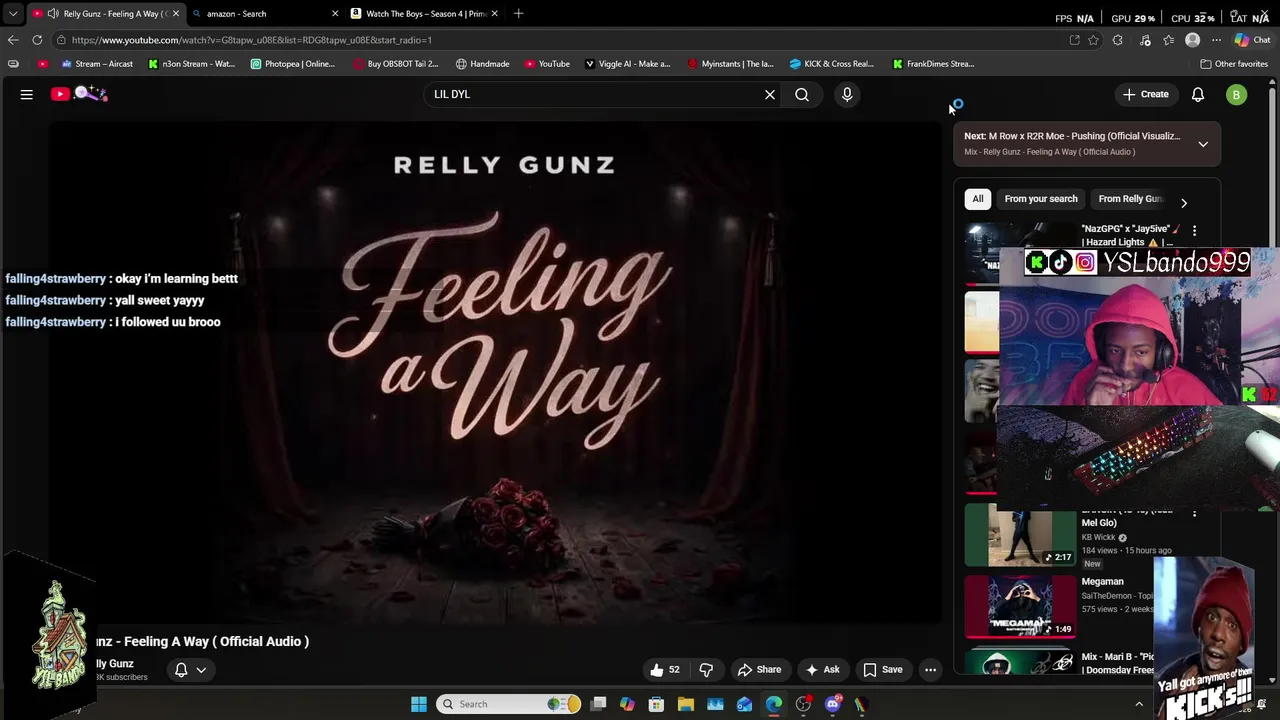Viewport: 1280px width, 720px height.
Task: Open Photopea bookmark
Action: (292, 64)
